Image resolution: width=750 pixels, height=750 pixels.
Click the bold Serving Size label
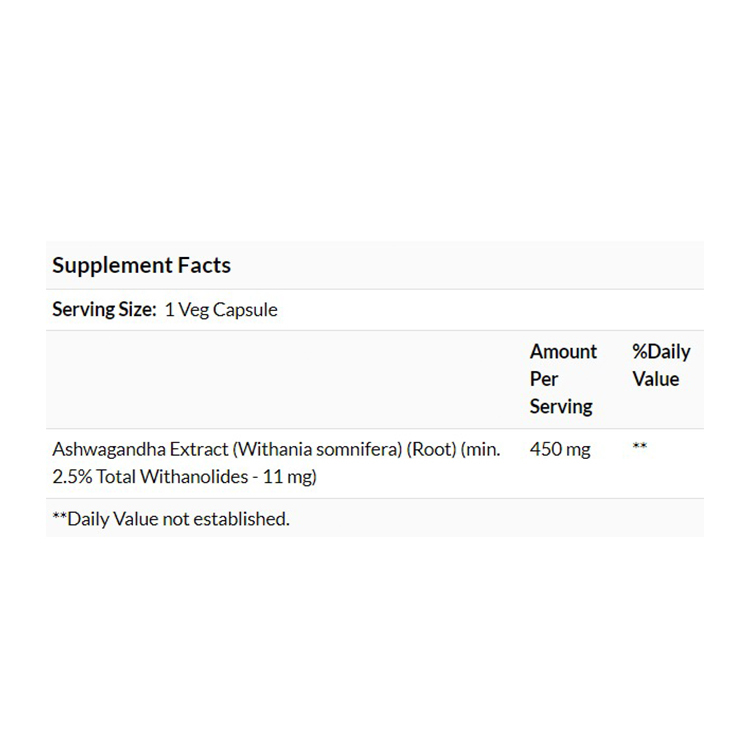(x=104, y=310)
